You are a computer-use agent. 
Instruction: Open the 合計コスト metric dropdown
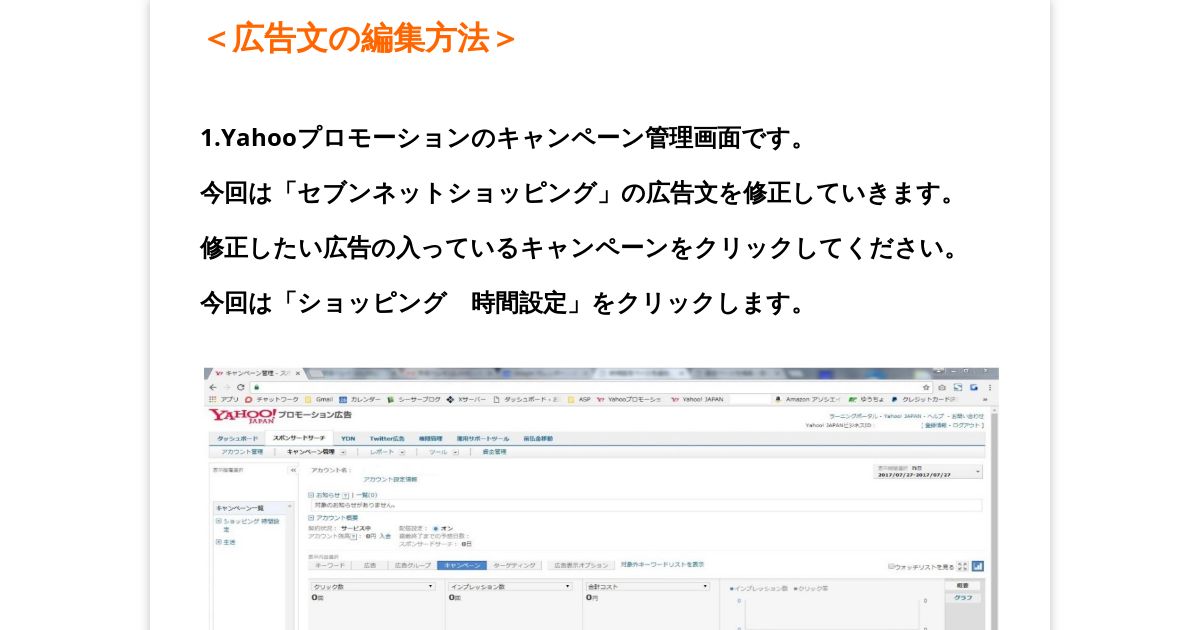pyautogui.click(x=647, y=586)
